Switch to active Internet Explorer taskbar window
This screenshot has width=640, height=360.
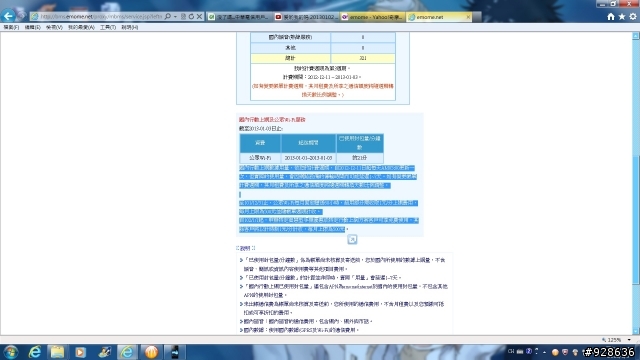click(127, 352)
